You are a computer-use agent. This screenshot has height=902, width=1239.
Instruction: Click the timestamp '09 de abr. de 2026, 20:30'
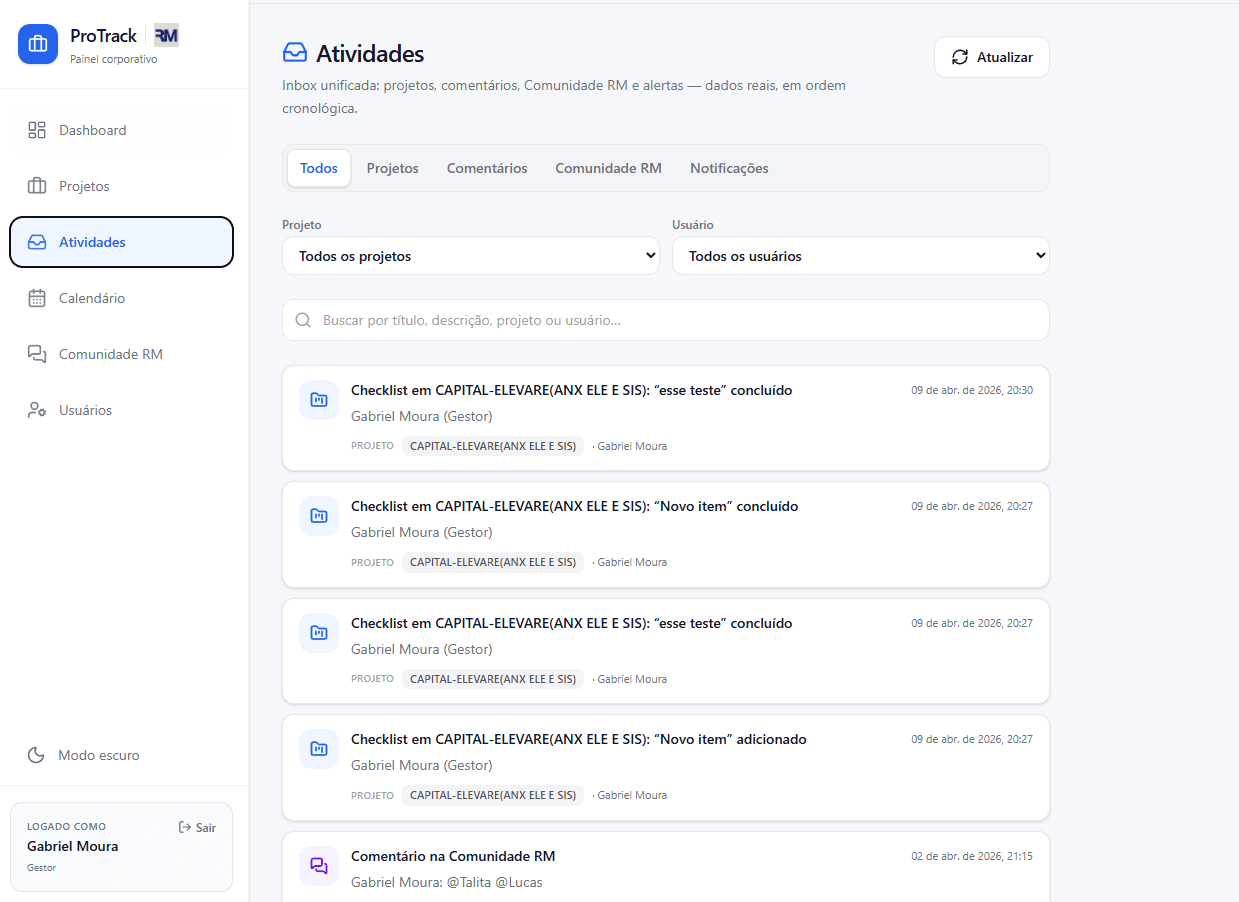(x=972, y=390)
